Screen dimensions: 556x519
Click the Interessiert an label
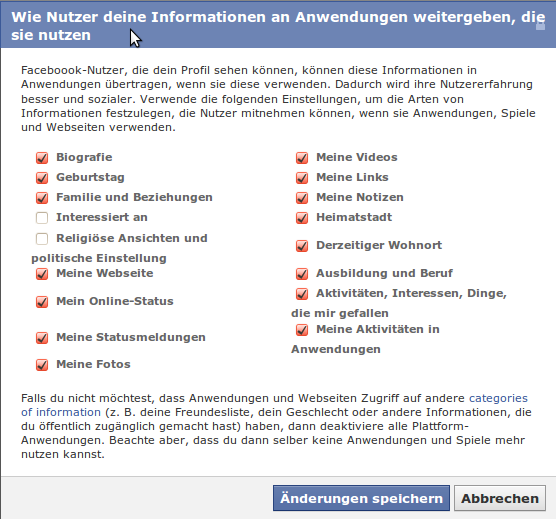coord(102,217)
